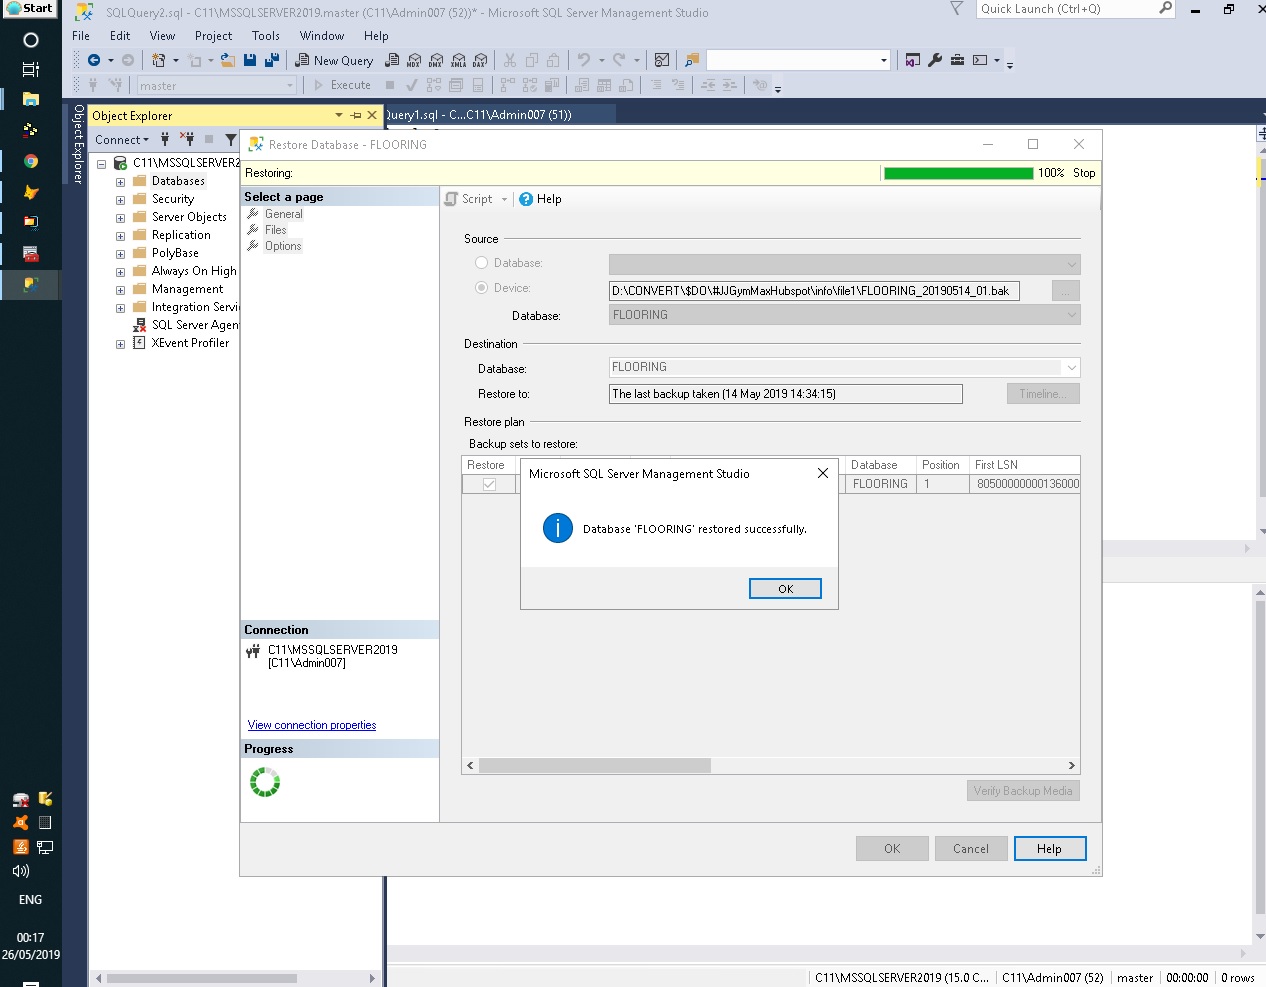The height and width of the screenshot is (987, 1266).
Task: Click the Timeline button
Action: pyautogui.click(x=1043, y=394)
